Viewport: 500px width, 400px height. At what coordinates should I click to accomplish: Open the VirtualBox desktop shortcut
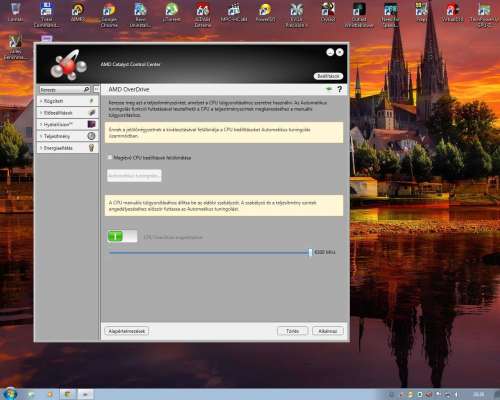pyautogui.click(x=452, y=11)
